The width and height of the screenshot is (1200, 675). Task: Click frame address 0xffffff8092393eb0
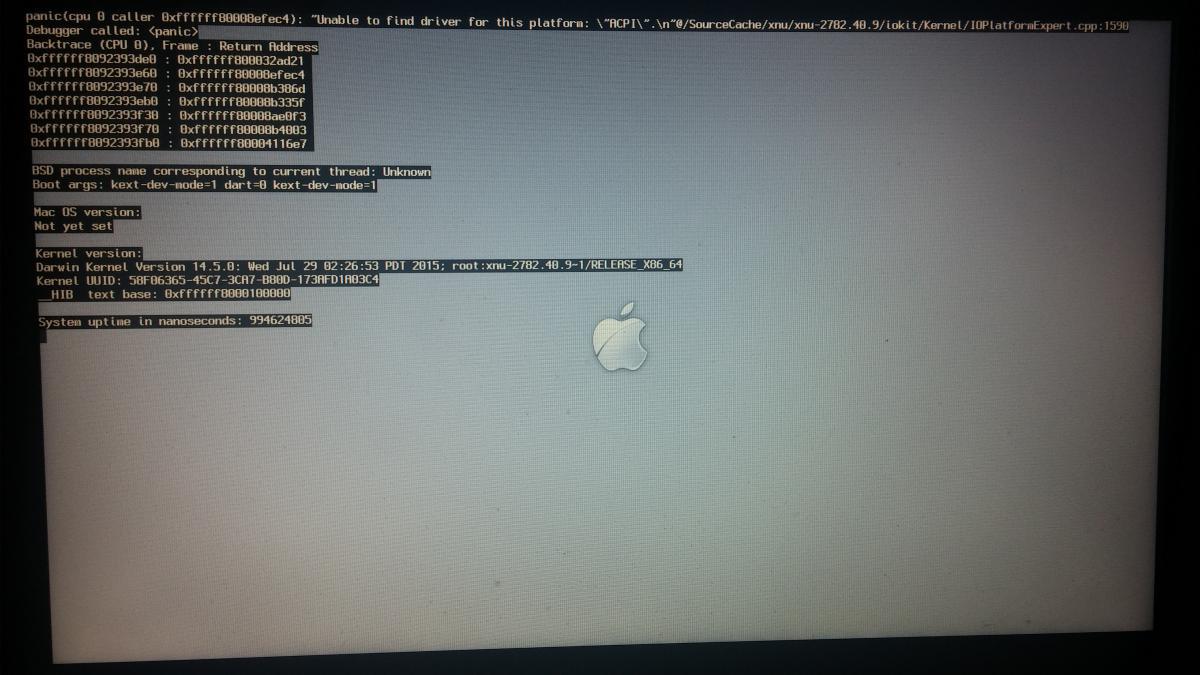(93, 102)
